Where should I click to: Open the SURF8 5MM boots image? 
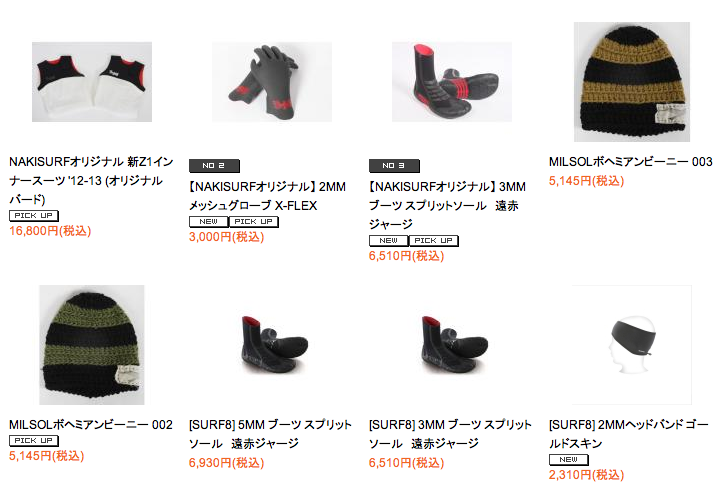[272, 345]
